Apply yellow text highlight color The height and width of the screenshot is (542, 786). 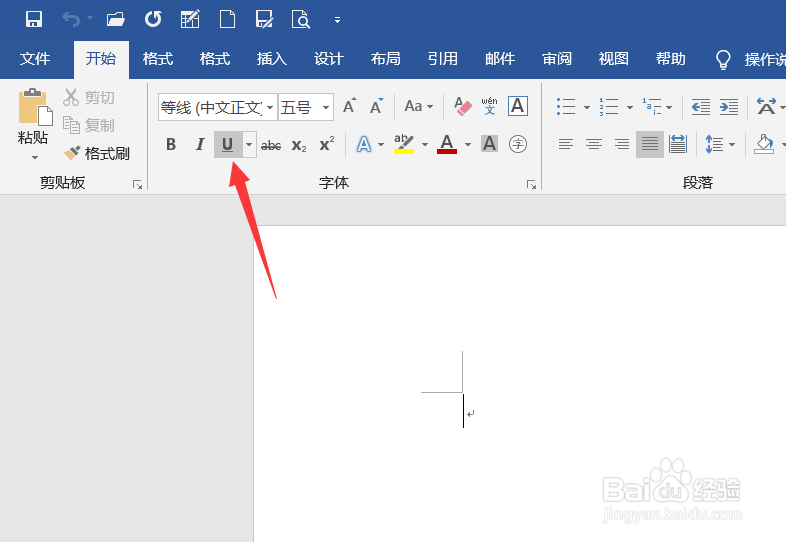(x=404, y=144)
